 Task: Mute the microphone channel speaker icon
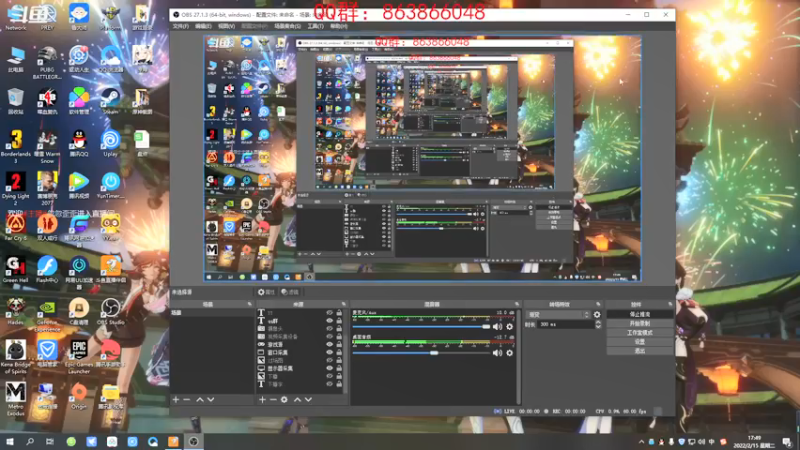click(x=497, y=327)
